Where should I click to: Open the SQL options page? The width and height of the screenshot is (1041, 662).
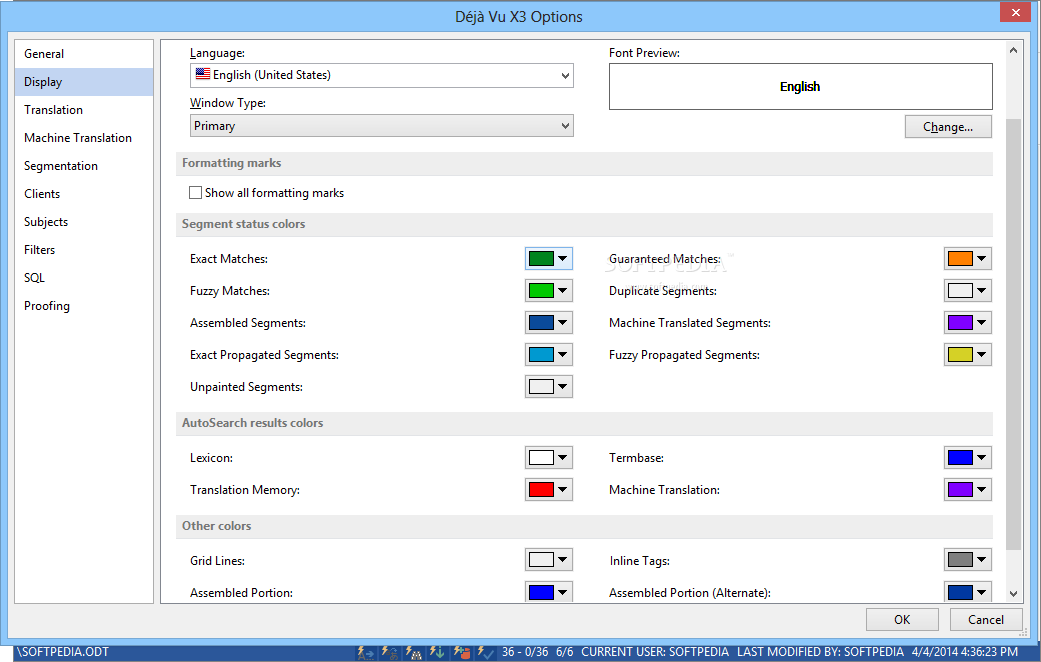point(84,278)
